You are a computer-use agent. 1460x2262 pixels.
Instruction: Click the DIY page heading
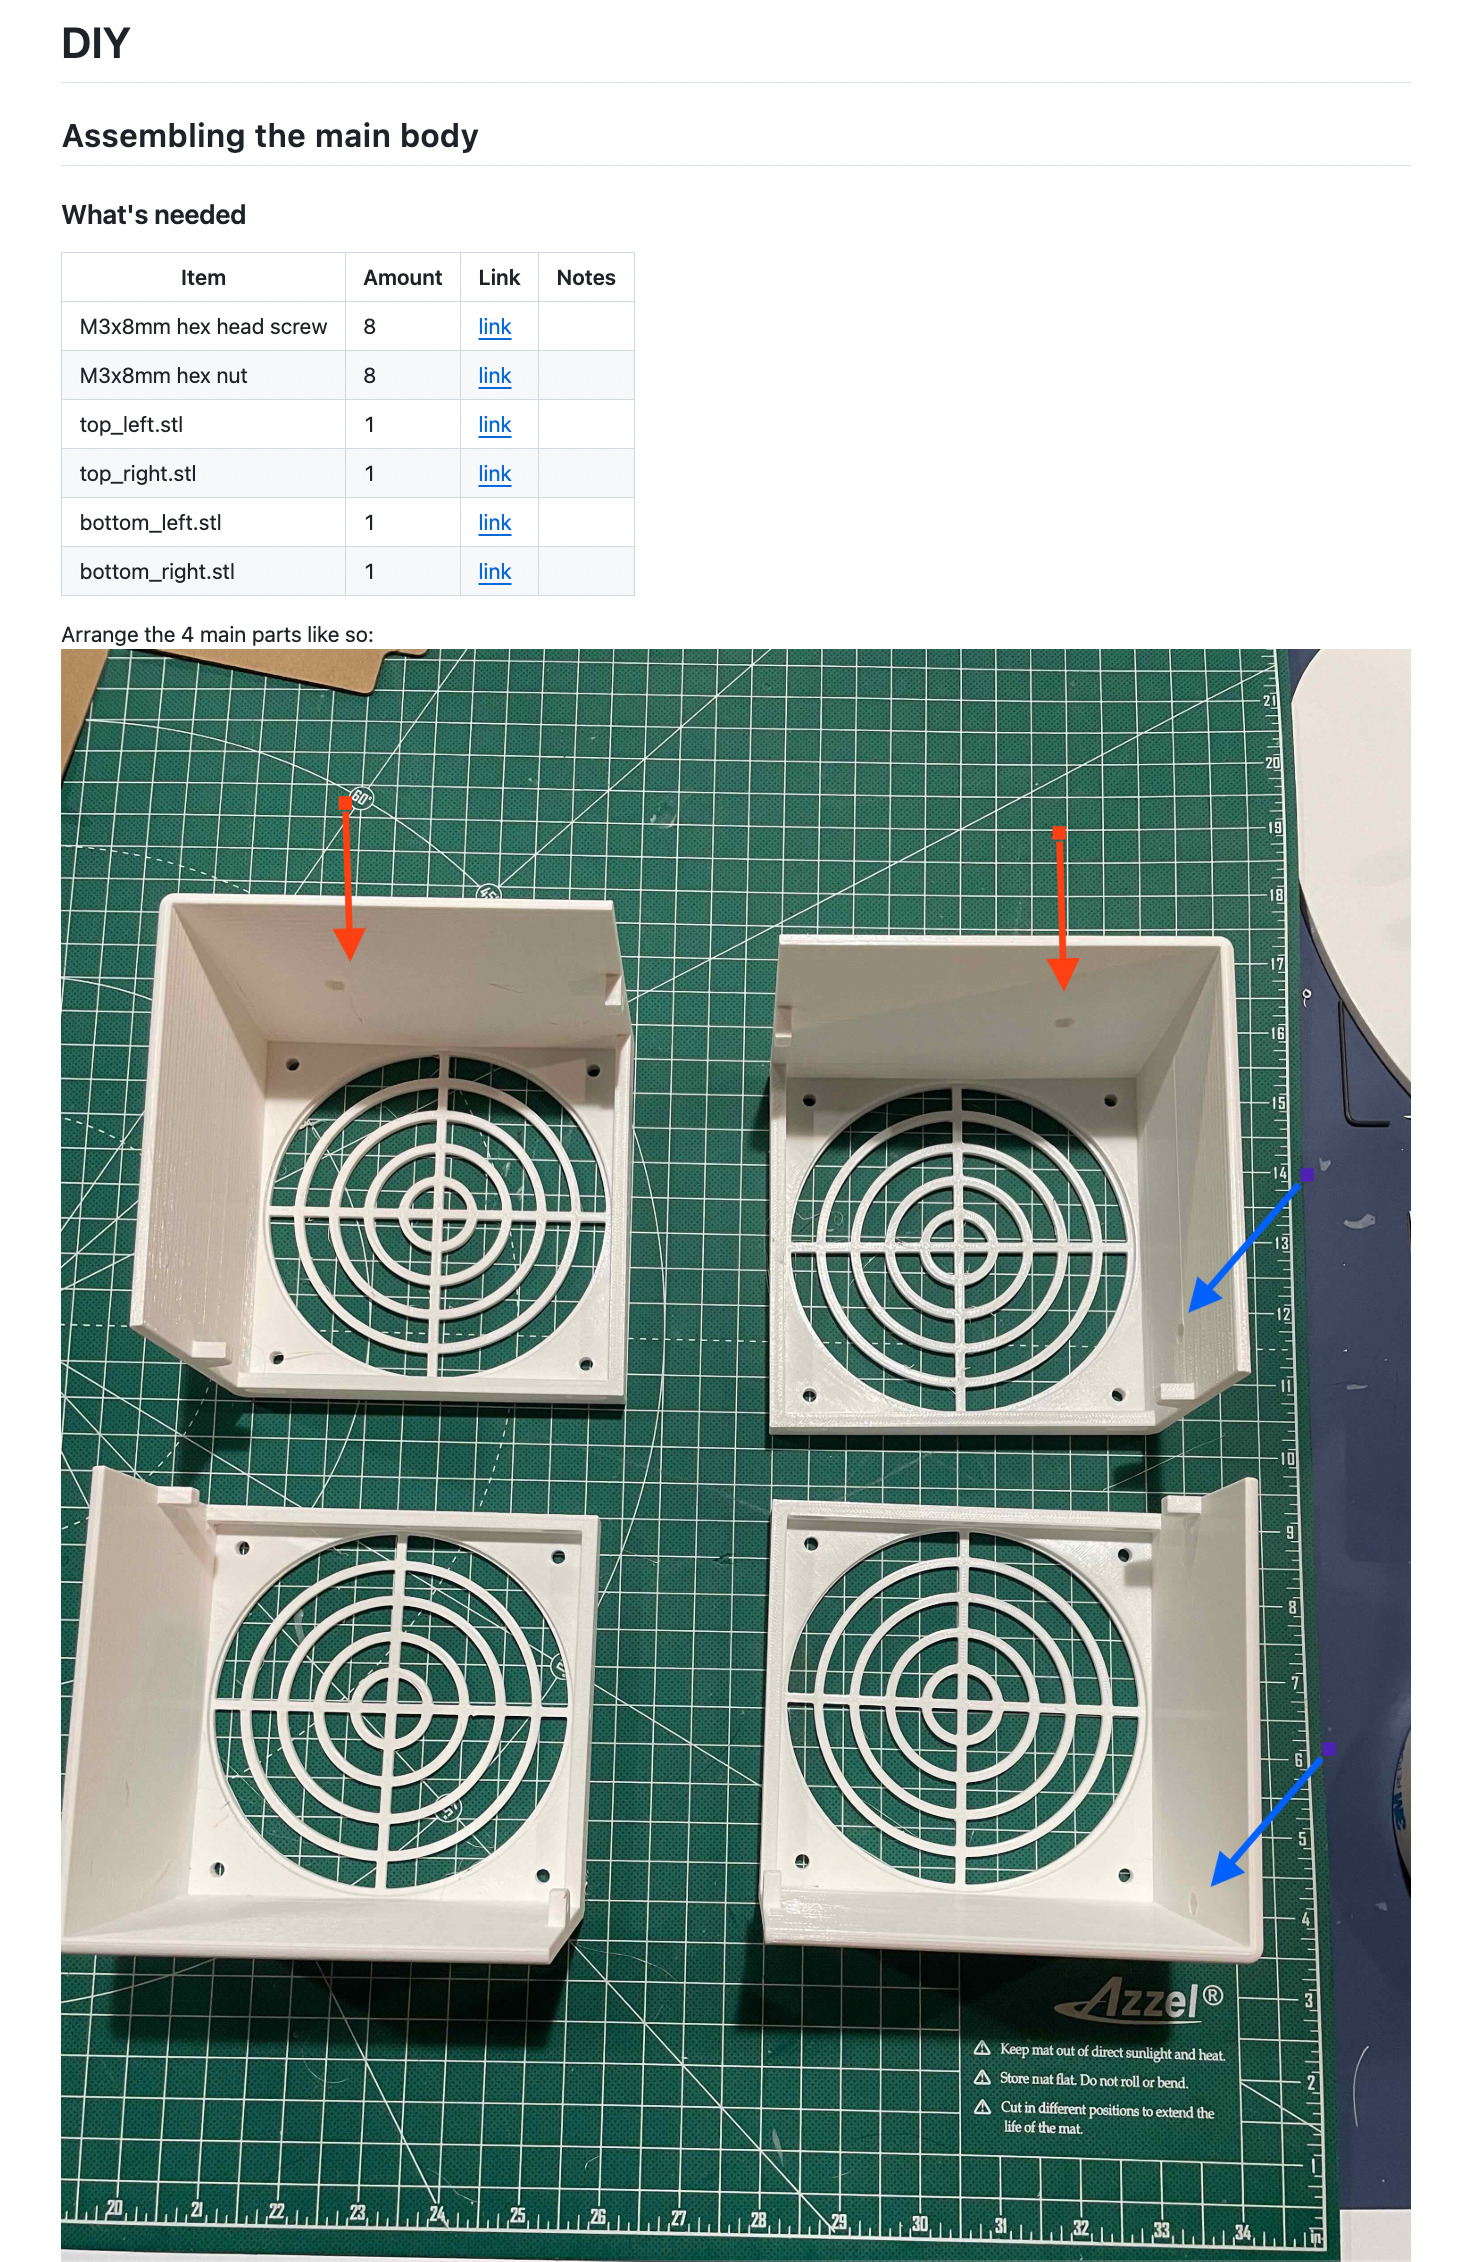[x=96, y=43]
